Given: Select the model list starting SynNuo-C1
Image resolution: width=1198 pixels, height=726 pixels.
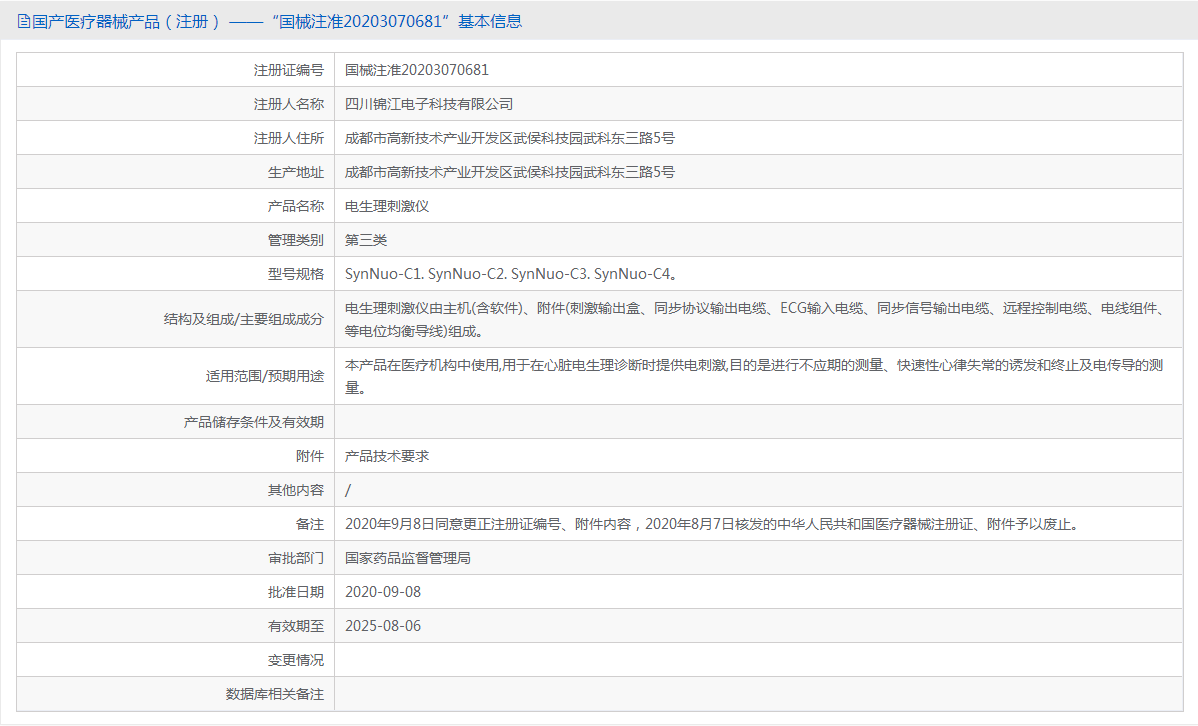Looking at the screenshot, I should click(511, 274).
